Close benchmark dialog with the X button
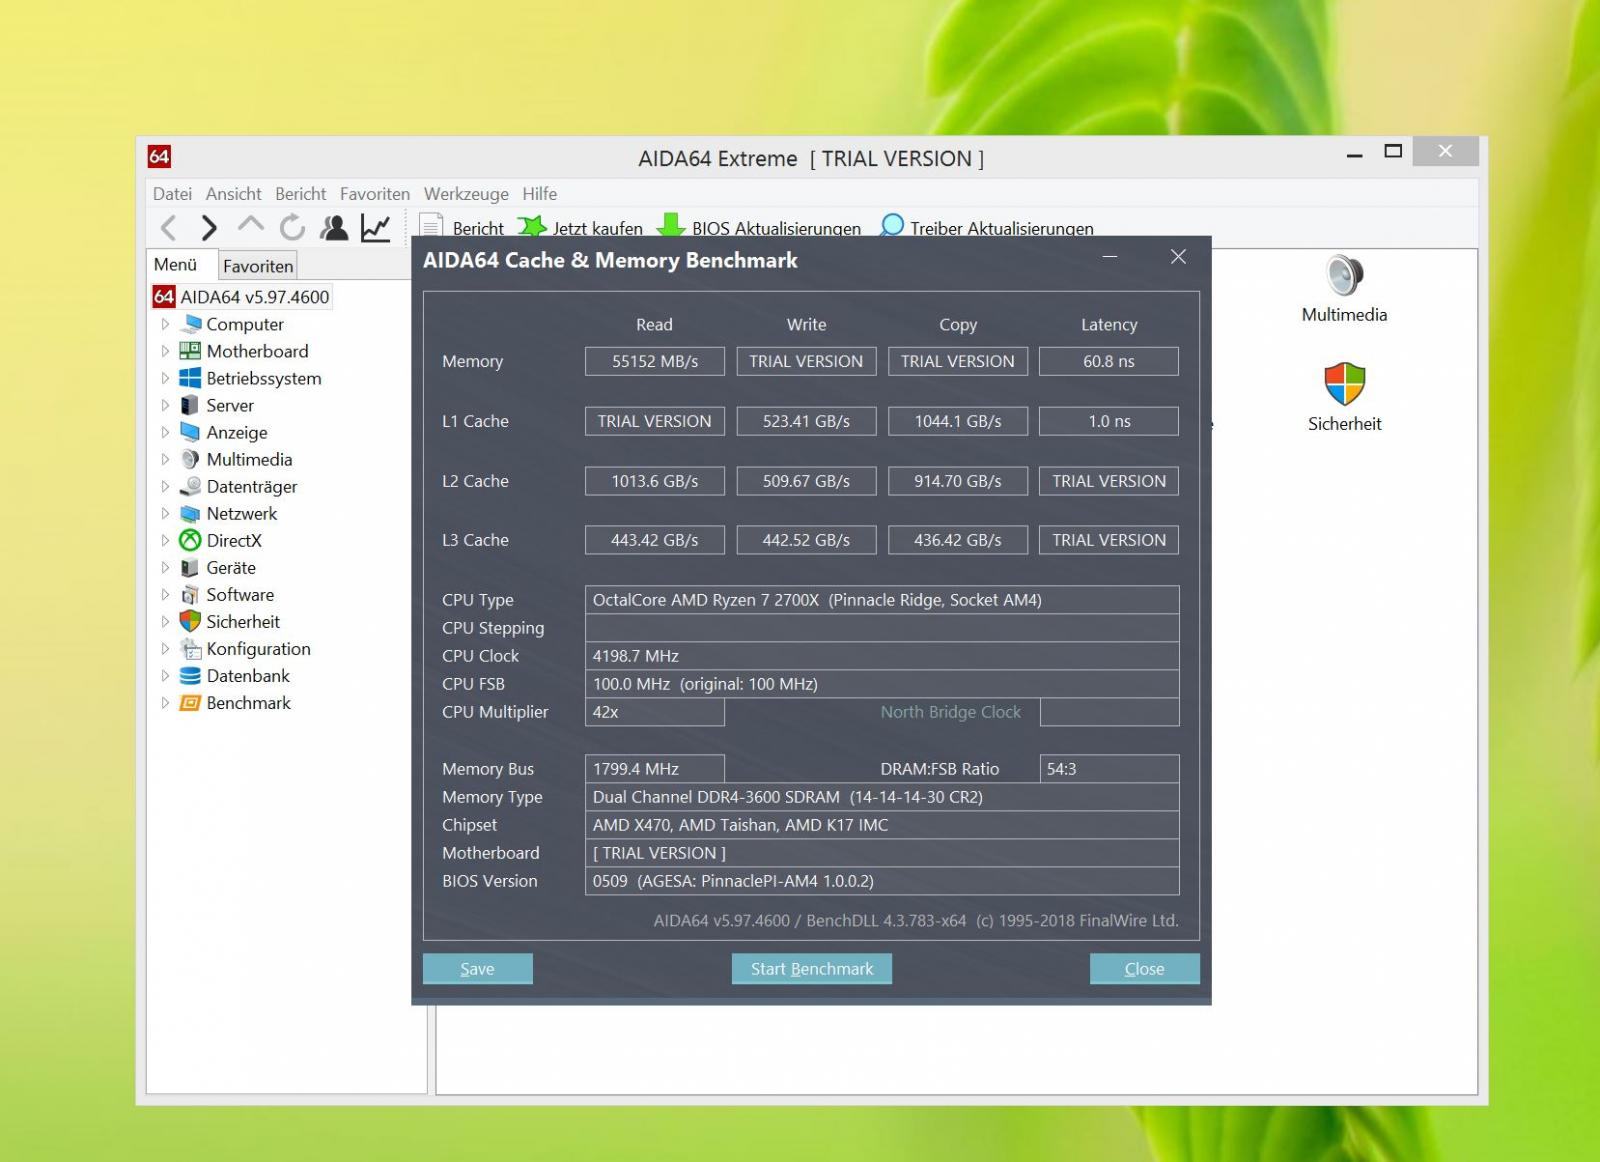The height and width of the screenshot is (1162, 1600). (1178, 257)
